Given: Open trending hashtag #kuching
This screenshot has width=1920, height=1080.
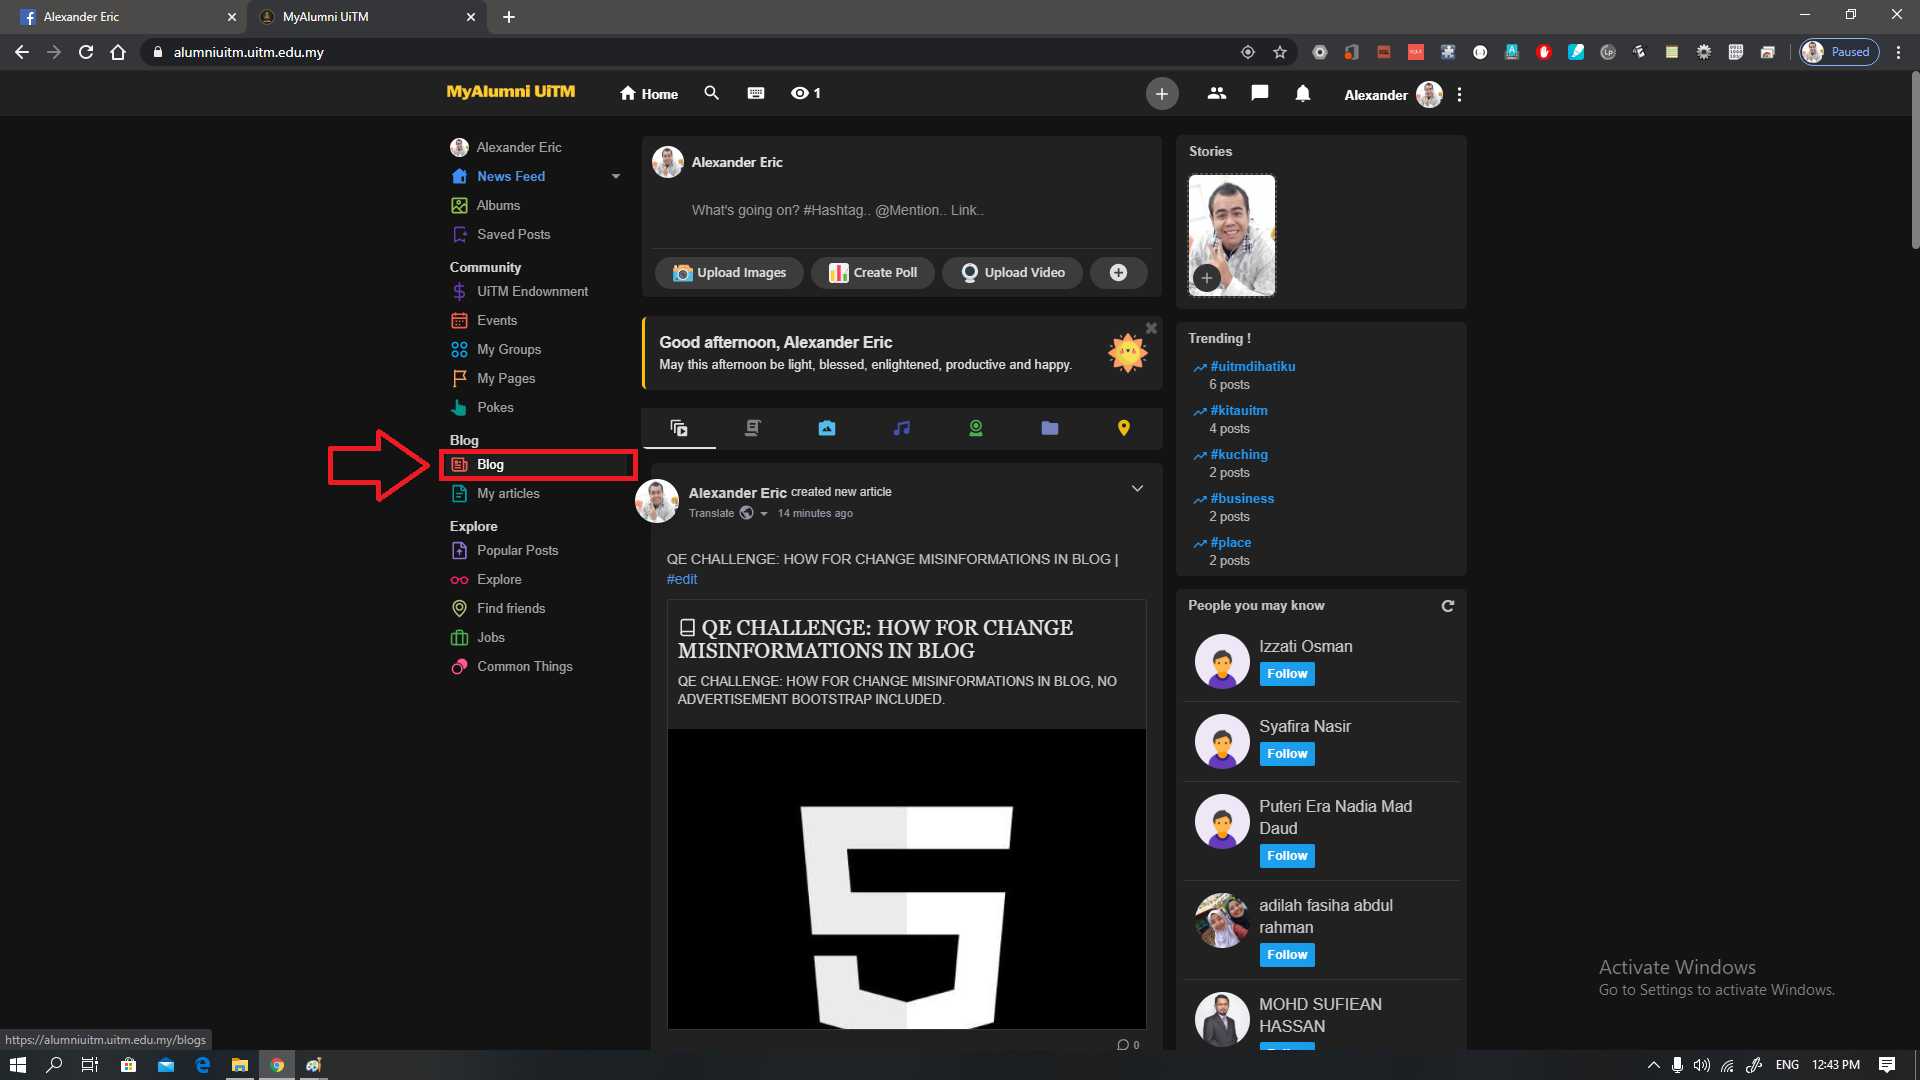Looking at the screenshot, I should tap(1238, 455).
